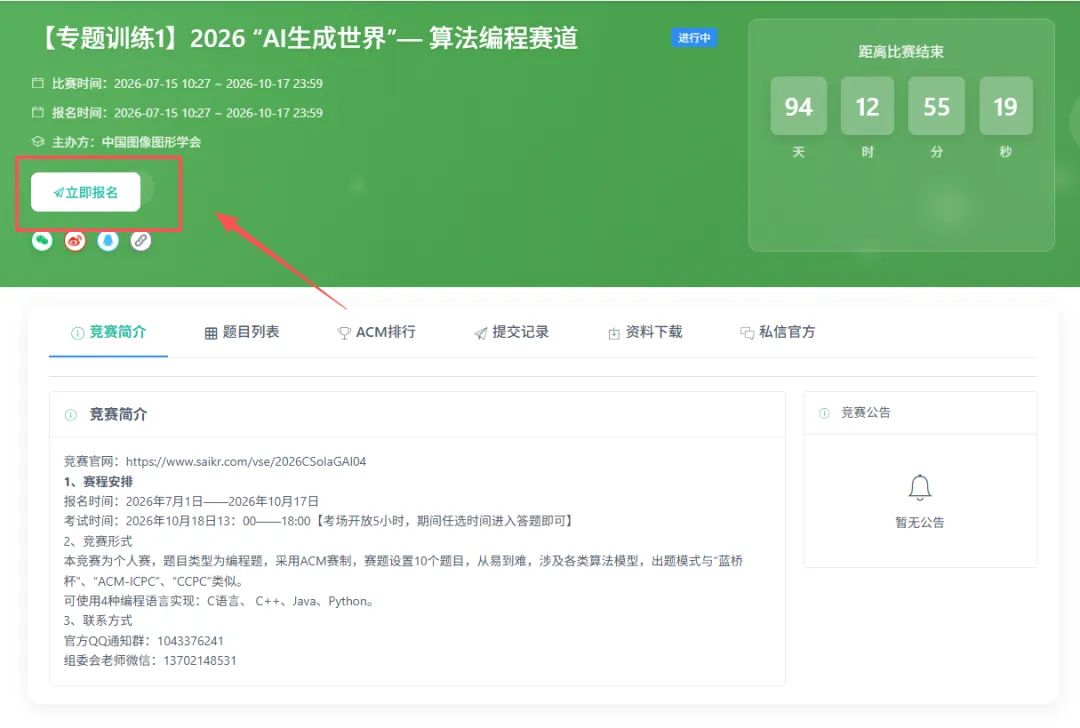Go to the 资料下载 tab

click(645, 332)
